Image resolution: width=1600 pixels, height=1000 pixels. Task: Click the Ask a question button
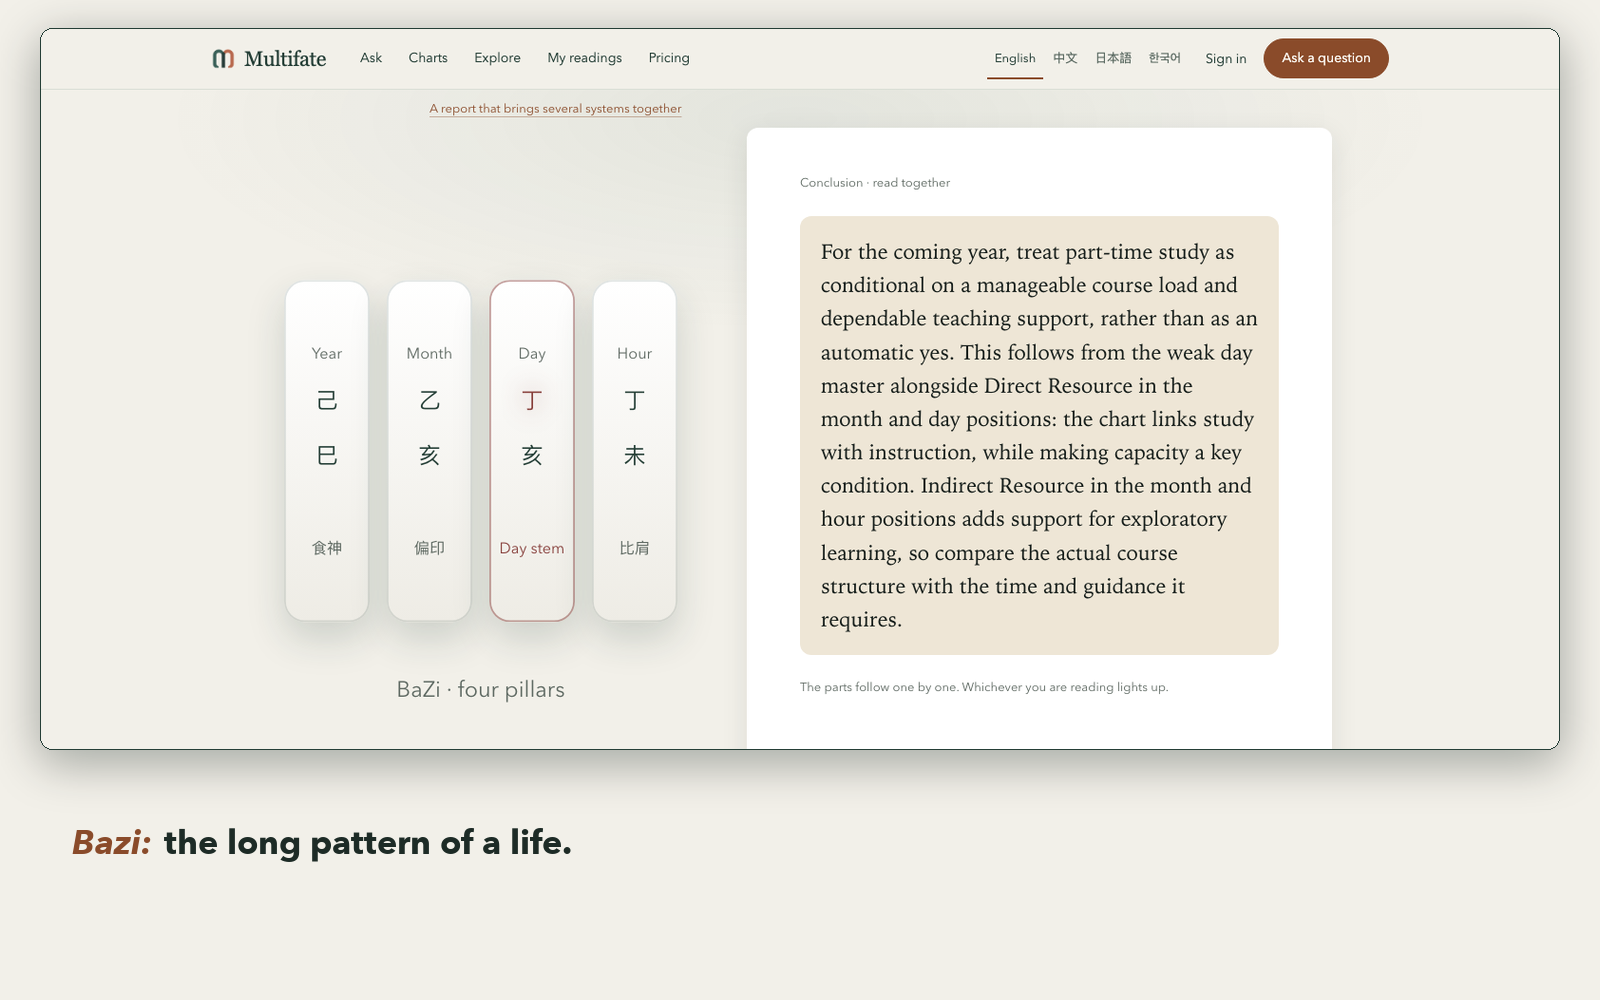point(1326,58)
